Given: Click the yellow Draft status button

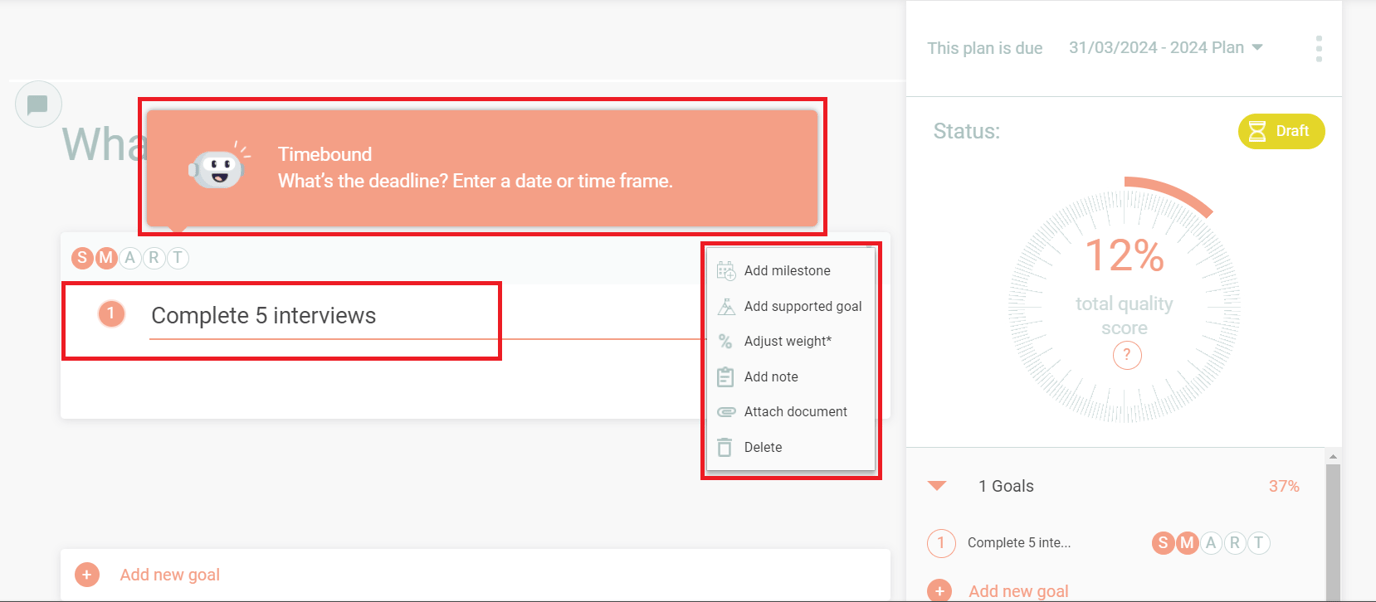Looking at the screenshot, I should click(1281, 131).
